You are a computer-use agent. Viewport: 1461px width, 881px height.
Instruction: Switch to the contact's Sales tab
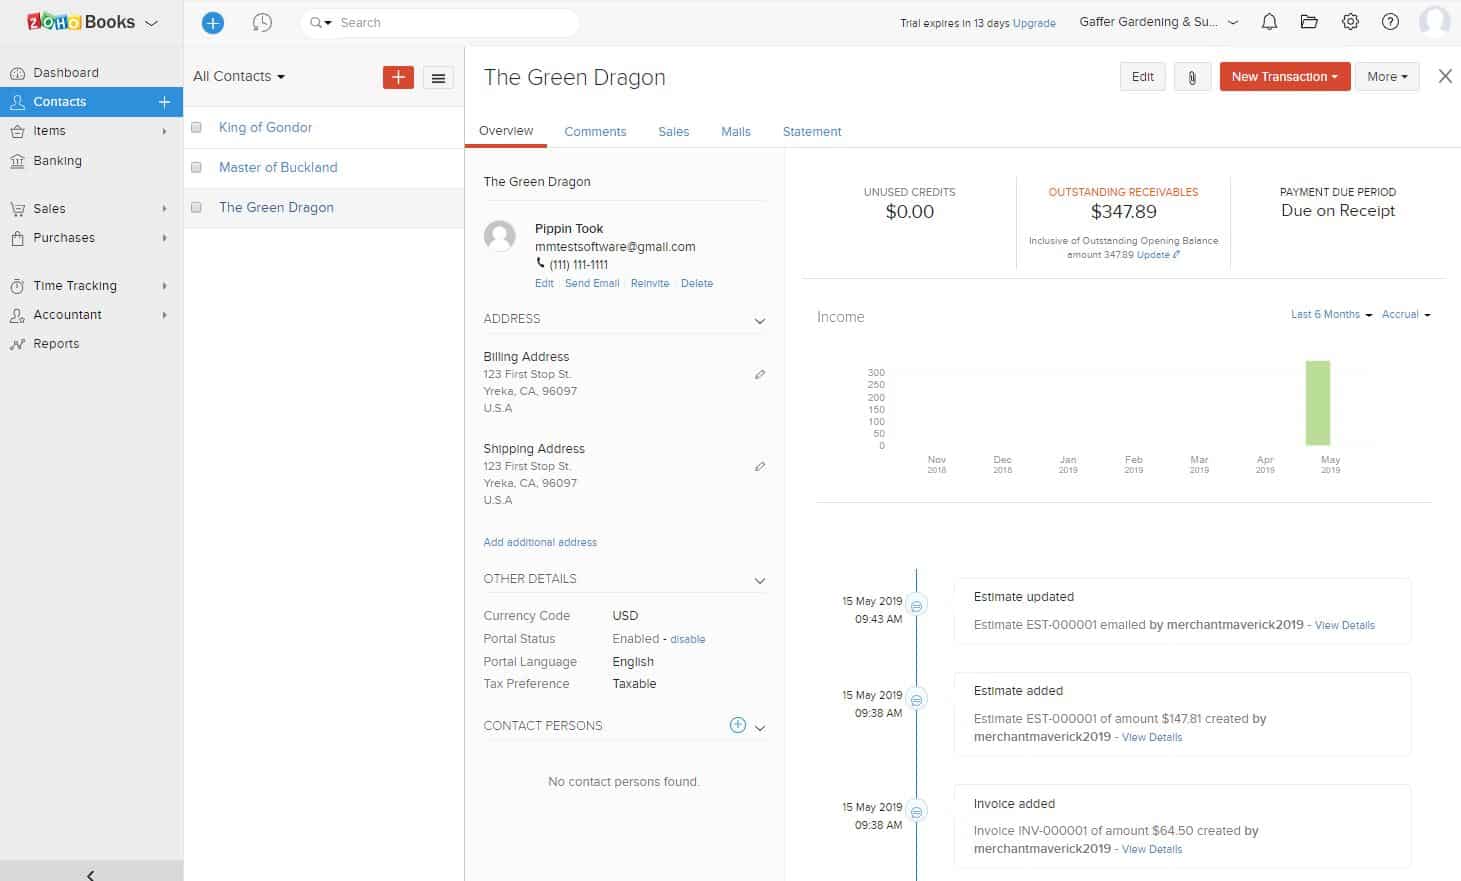tap(673, 131)
